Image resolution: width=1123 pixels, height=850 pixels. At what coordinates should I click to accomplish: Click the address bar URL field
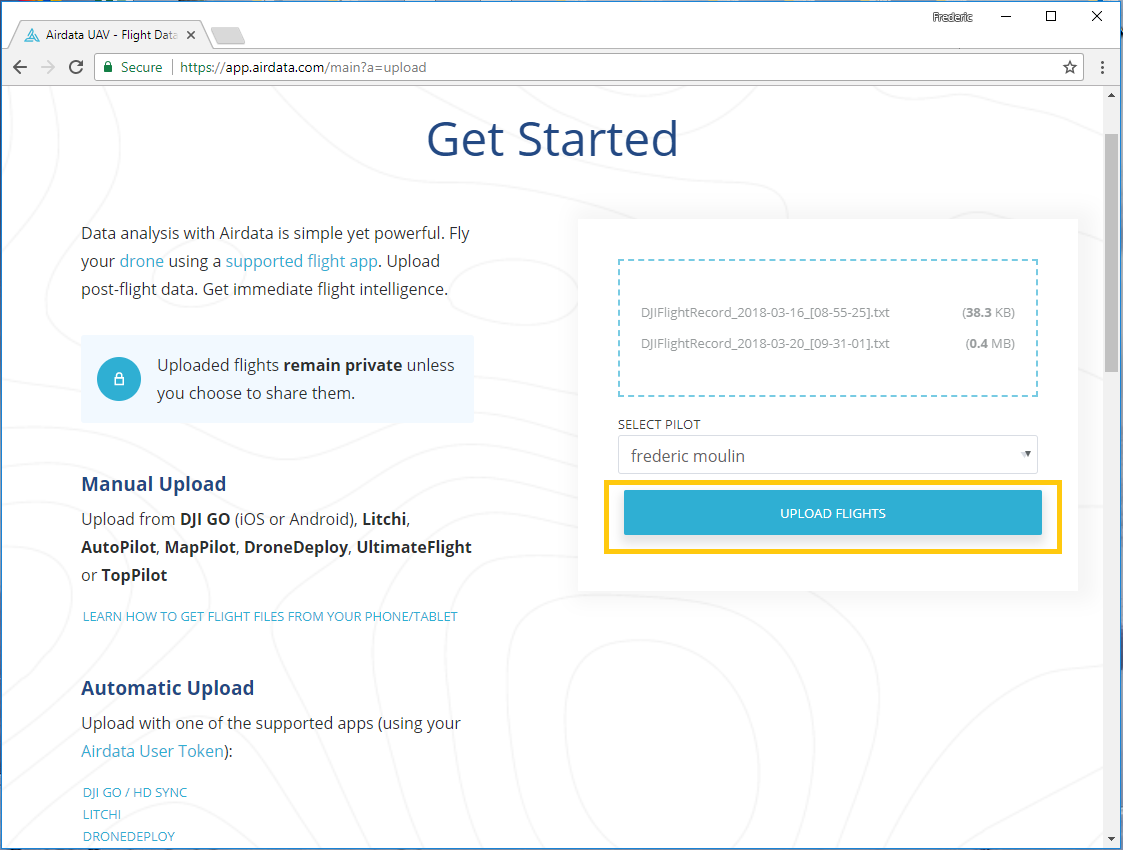(600, 67)
